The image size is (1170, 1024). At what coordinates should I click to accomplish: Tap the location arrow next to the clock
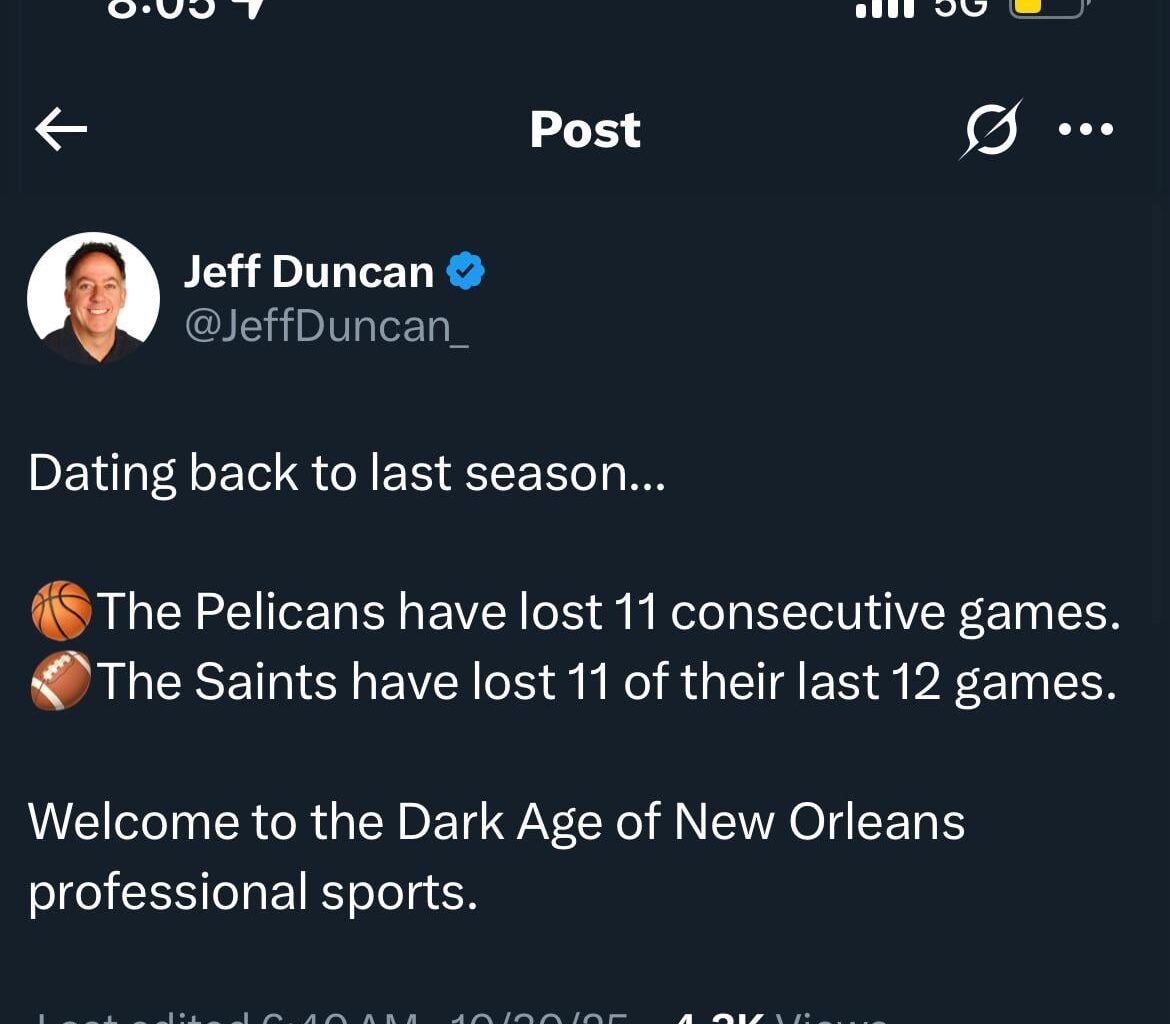click(x=252, y=8)
